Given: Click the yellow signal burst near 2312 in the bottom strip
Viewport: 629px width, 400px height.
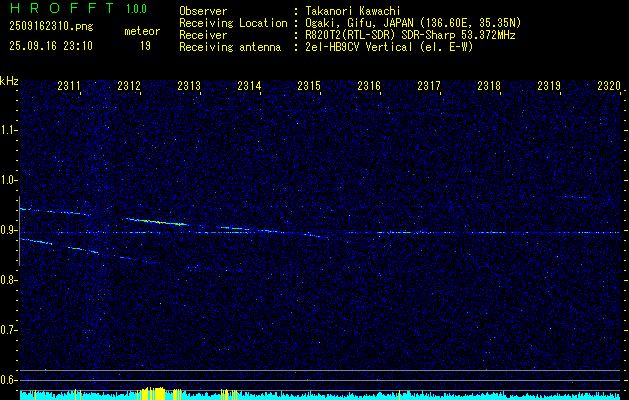Looking at the screenshot, I should coord(151,393).
